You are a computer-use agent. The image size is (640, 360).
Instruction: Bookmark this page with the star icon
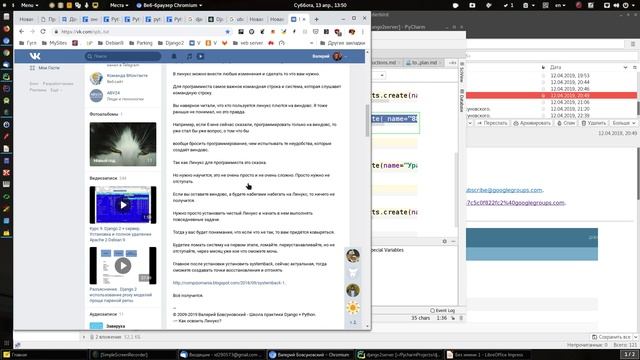click(x=228, y=31)
